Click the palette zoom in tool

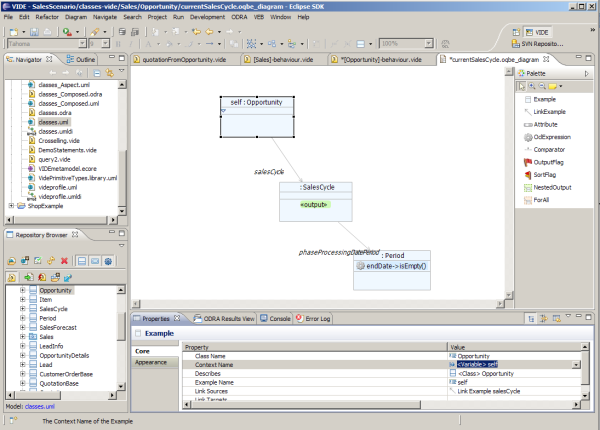532,86
